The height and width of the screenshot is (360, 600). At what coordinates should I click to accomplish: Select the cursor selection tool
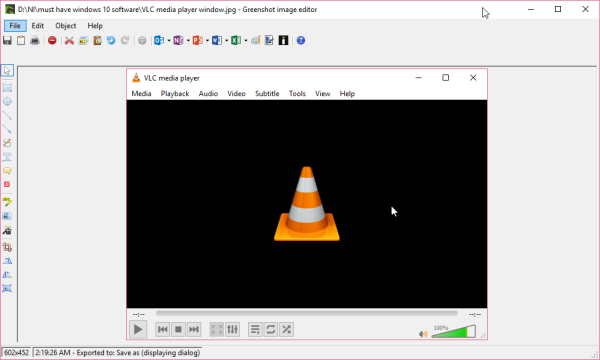(7, 71)
